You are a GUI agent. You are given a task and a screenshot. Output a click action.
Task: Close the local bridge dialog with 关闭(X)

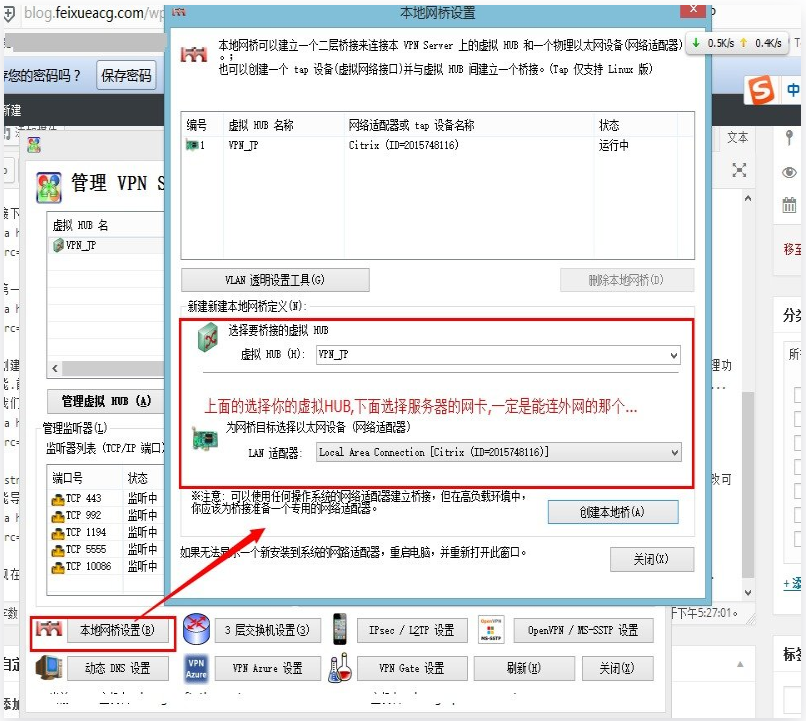(x=652, y=559)
